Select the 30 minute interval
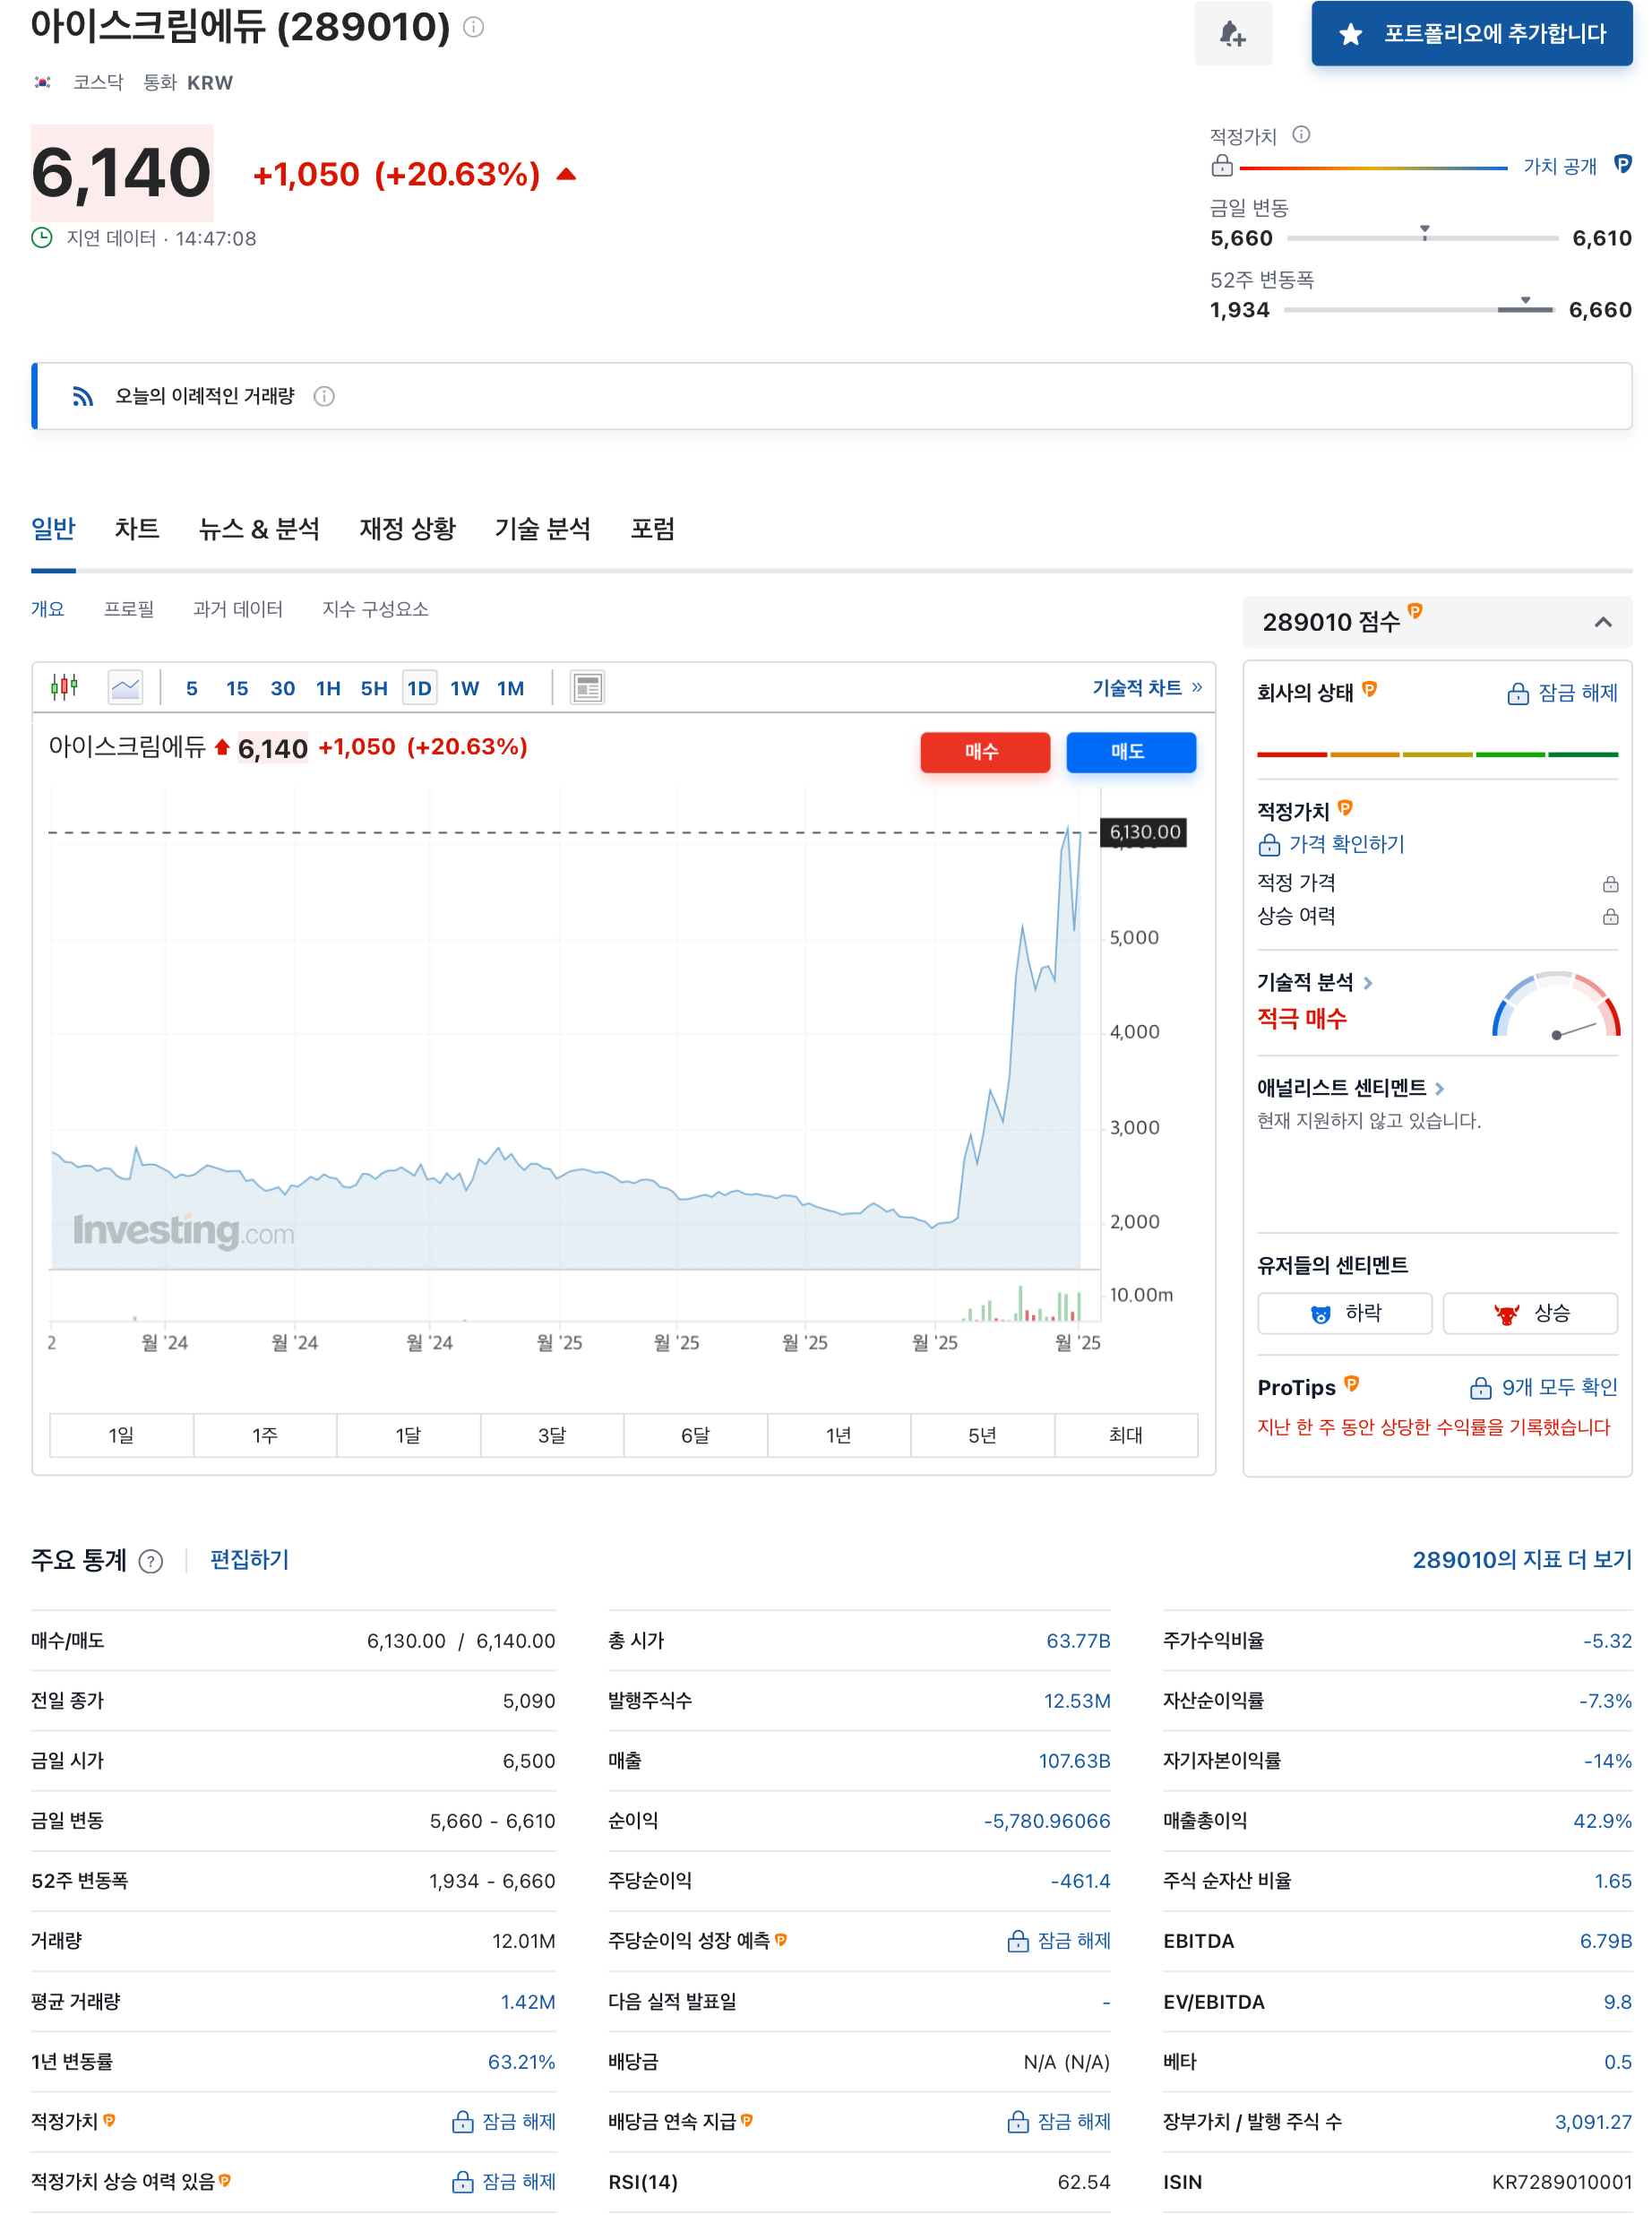This screenshot has height=2223, width=1652. (x=283, y=688)
